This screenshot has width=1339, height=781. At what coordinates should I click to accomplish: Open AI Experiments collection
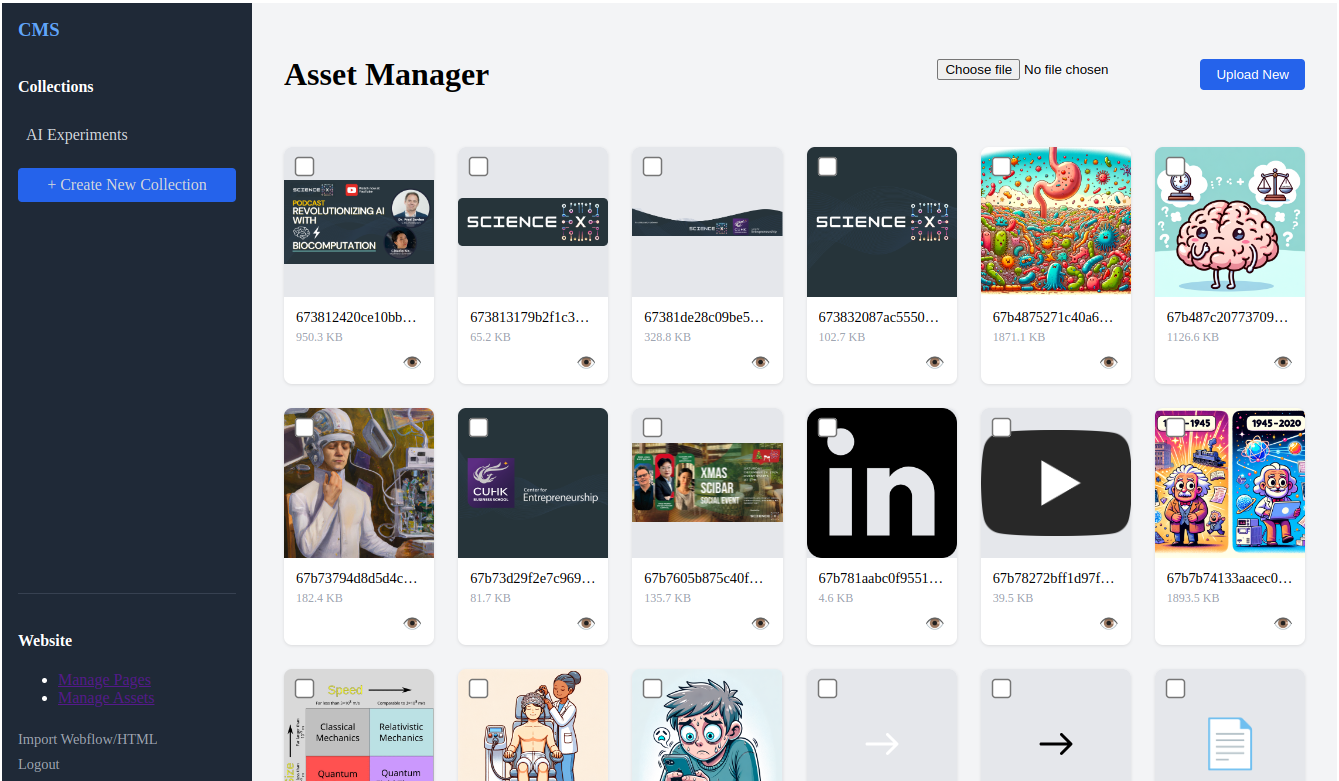coord(77,135)
